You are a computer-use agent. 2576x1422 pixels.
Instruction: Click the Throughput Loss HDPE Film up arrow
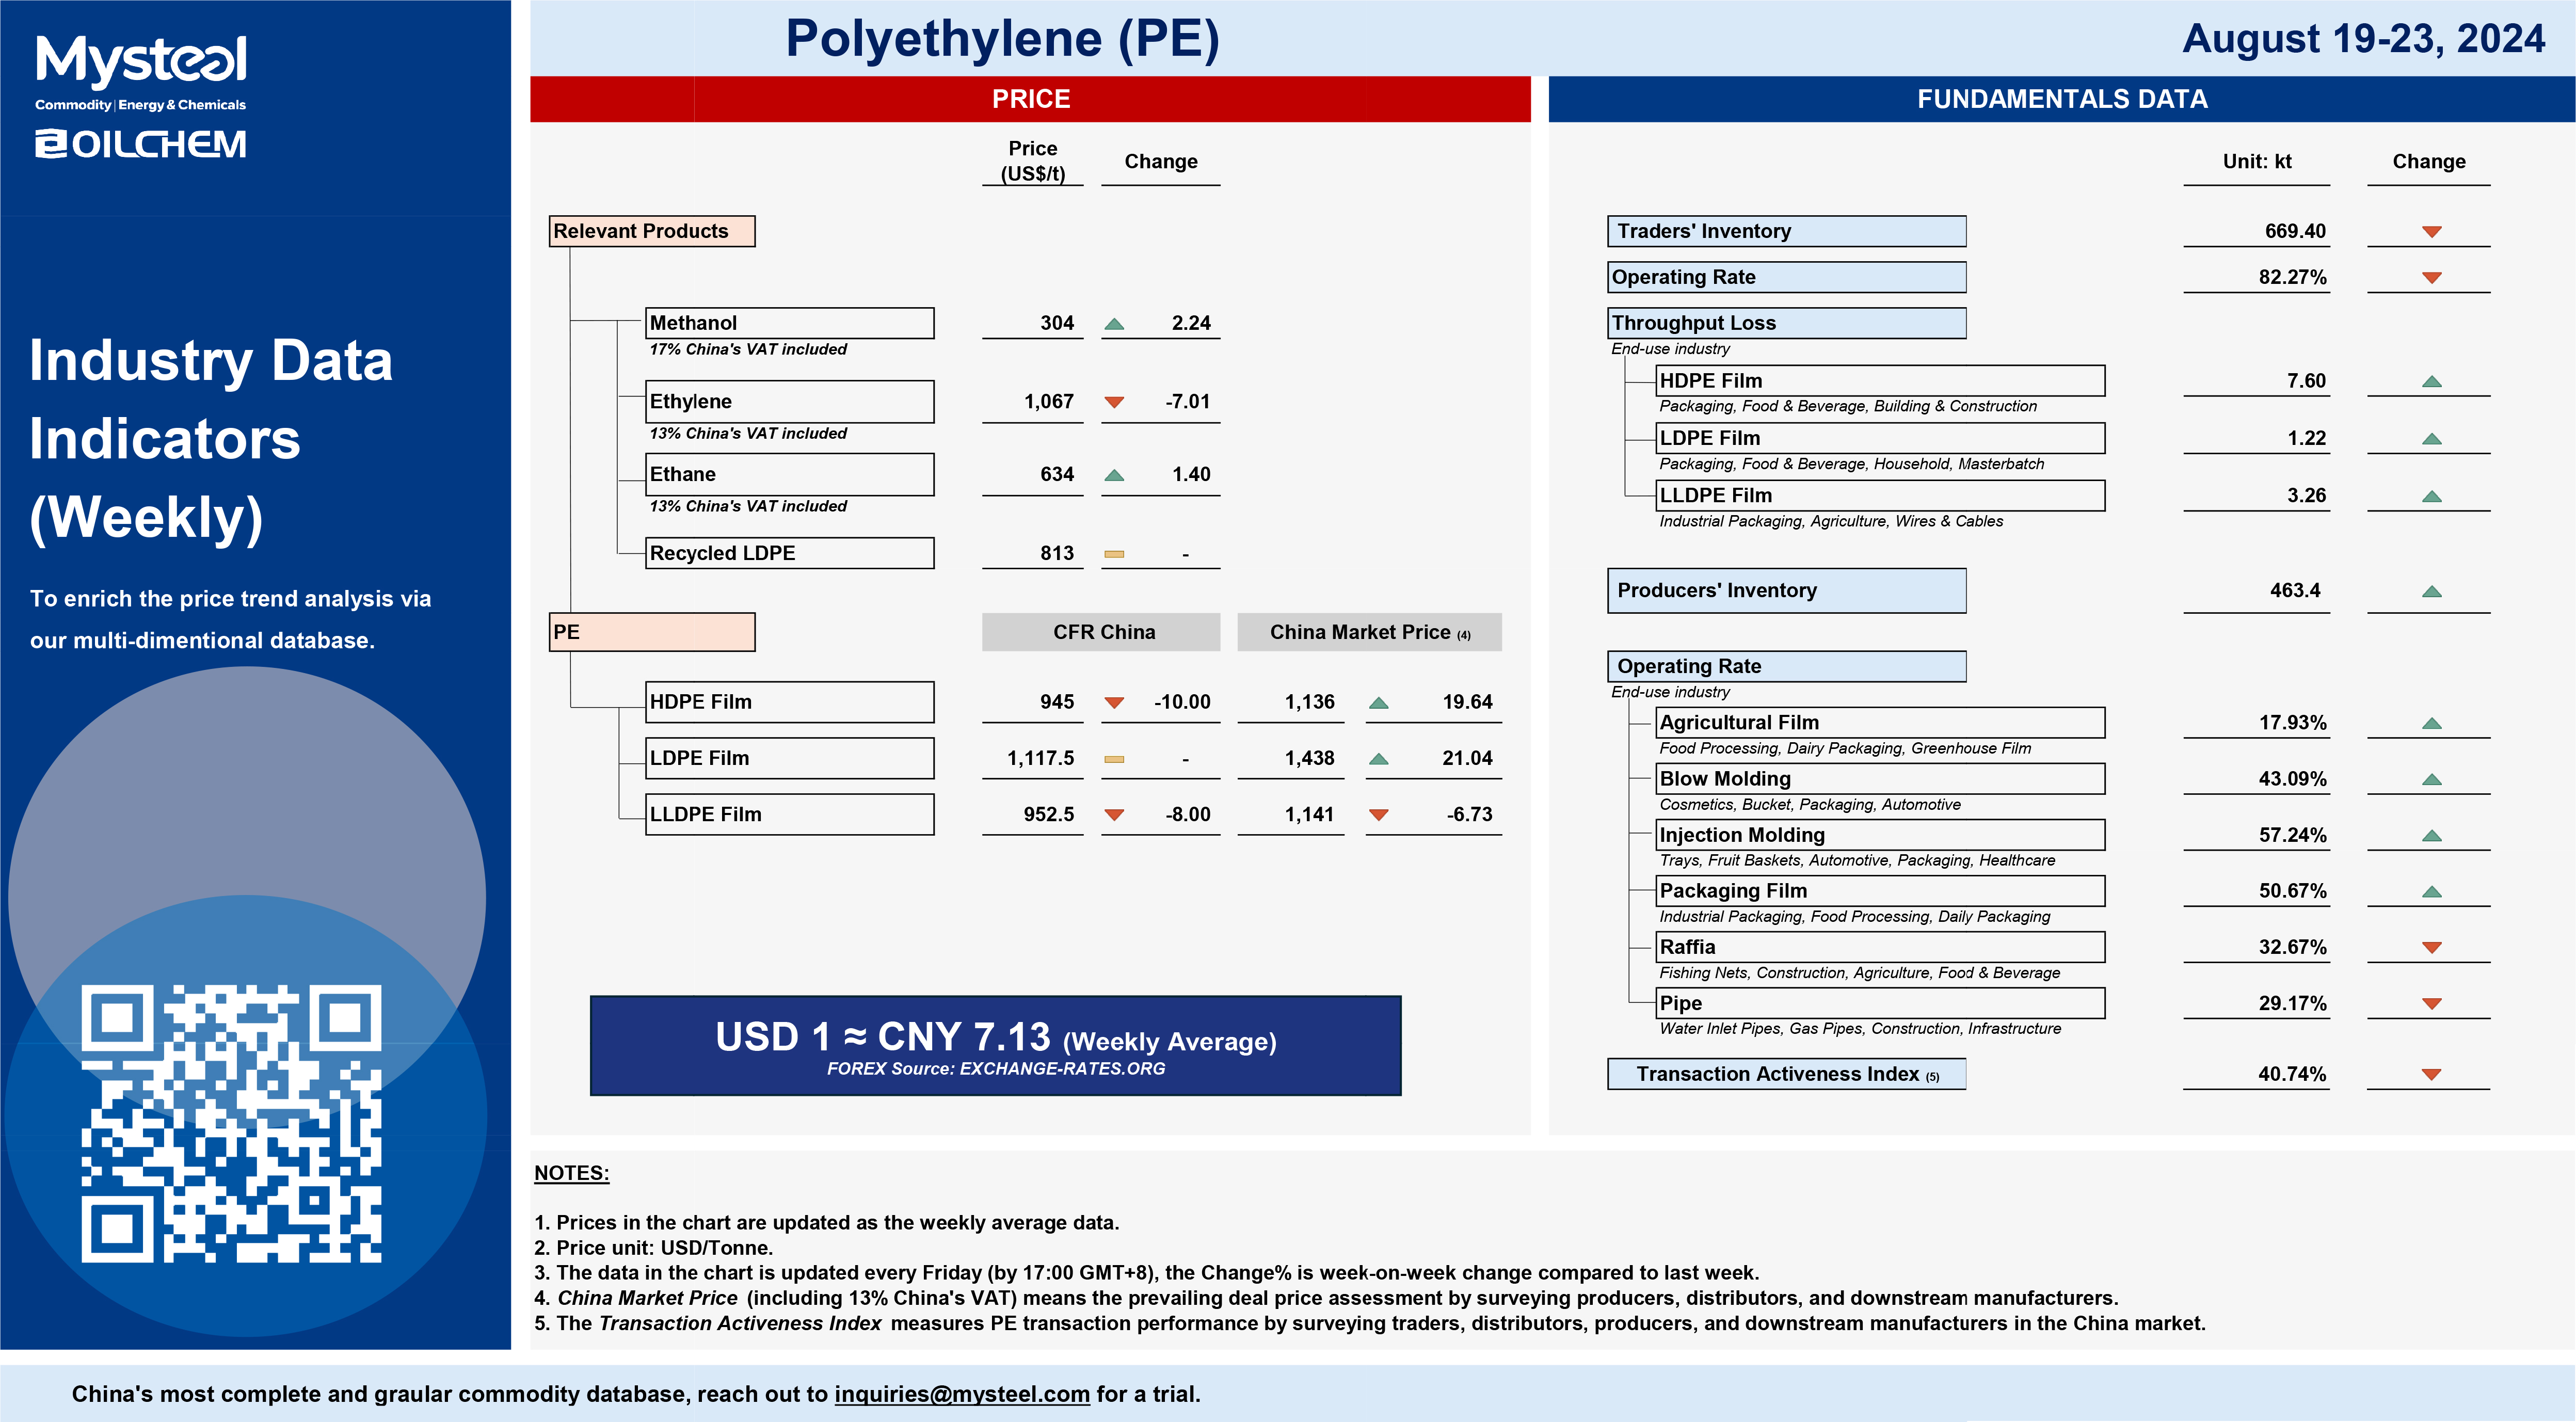pos(2432,381)
